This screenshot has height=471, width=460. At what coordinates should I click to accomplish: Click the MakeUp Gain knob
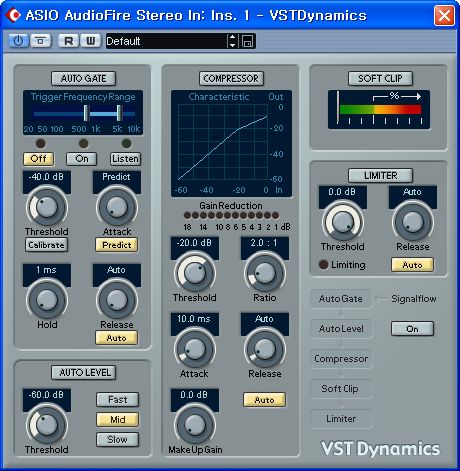pyautogui.click(x=195, y=425)
